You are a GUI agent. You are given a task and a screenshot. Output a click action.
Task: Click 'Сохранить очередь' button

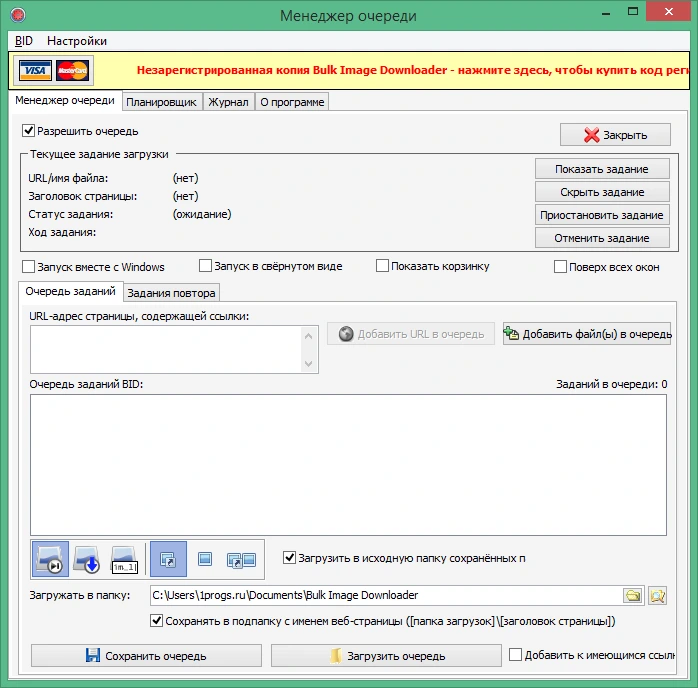click(146, 656)
